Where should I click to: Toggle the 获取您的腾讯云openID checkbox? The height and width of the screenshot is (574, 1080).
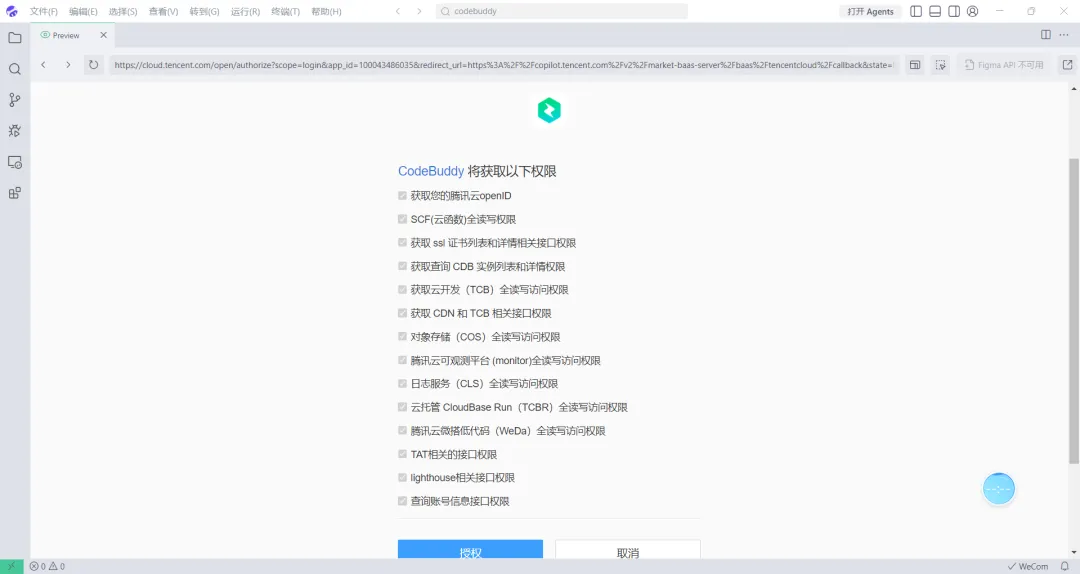click(402, 196)
